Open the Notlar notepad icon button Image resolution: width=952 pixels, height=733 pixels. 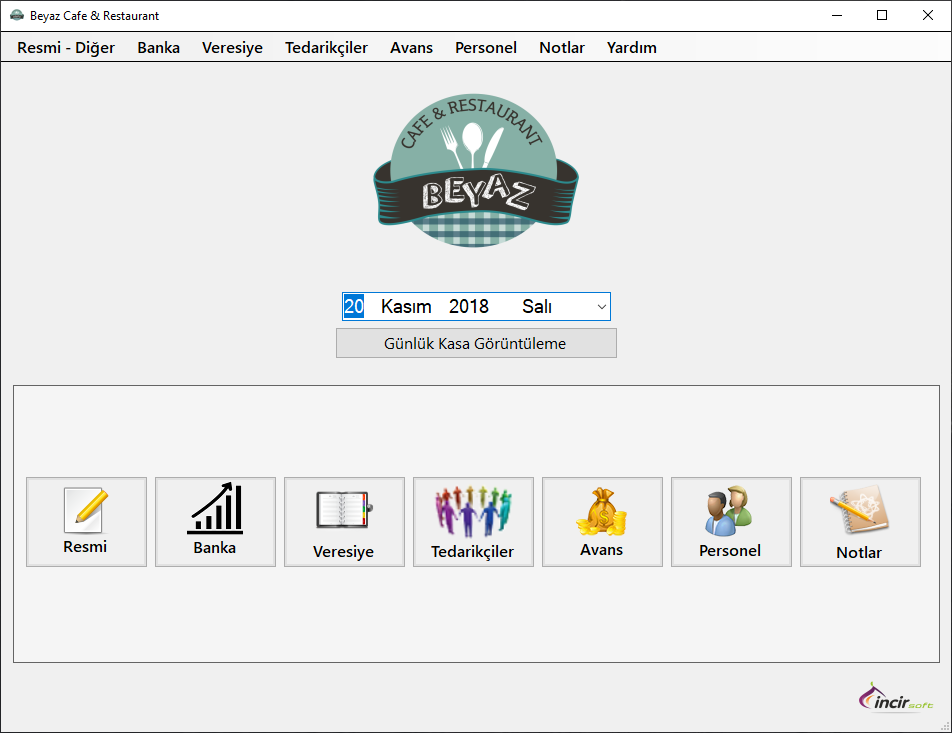click(860, 522)
